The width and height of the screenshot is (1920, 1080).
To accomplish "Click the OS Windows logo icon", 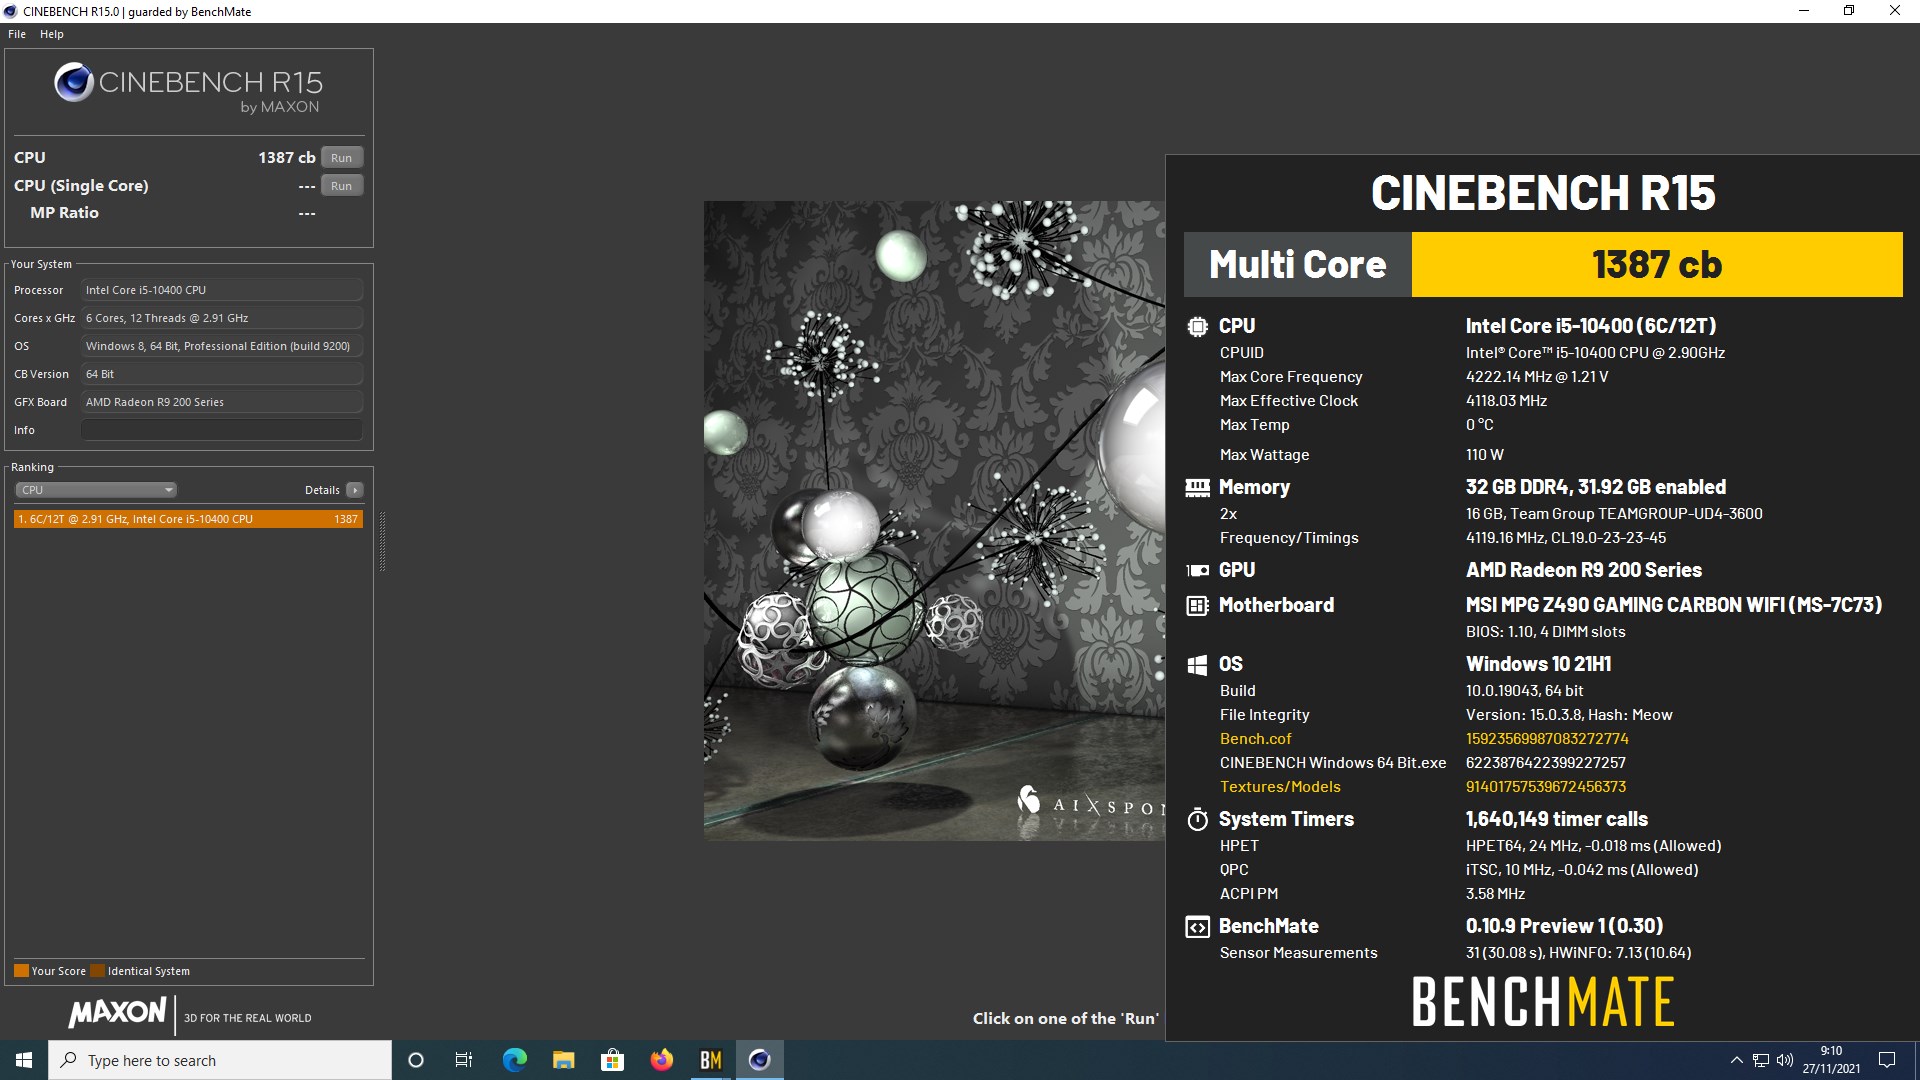I will [x=1197, y=665].
